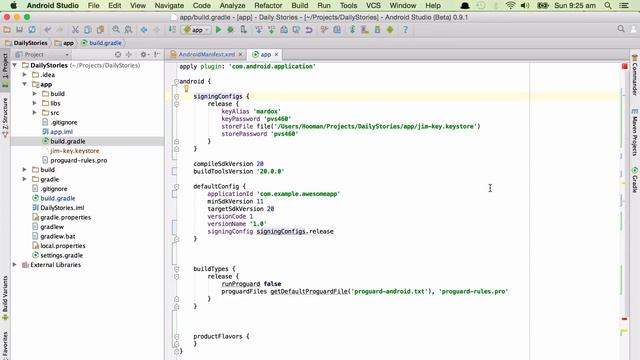Image resolution: width=640 pixels, height=360 pixels.
Task: Toggle the Build Variants tool window
Action: pos(5,298)
